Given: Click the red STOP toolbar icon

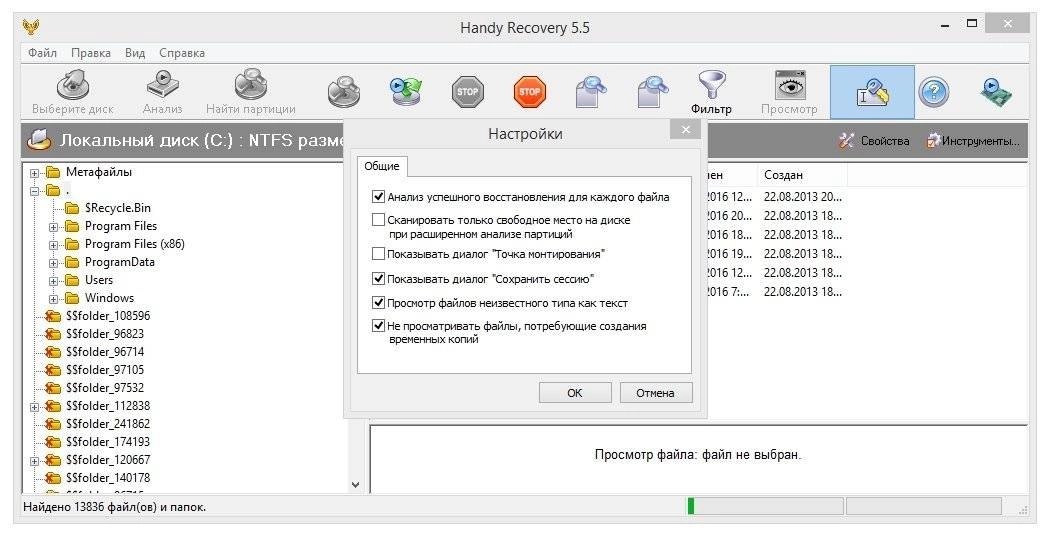Looking at the screenshot, I should pos(530,91).
